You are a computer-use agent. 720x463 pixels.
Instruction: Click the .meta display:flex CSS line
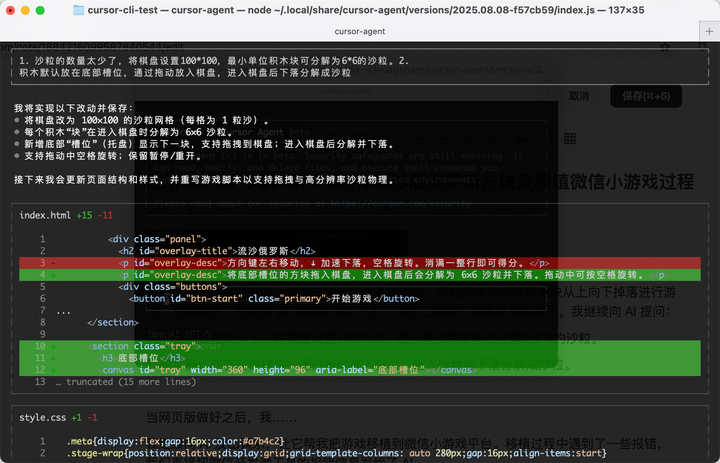click(175, 441)
